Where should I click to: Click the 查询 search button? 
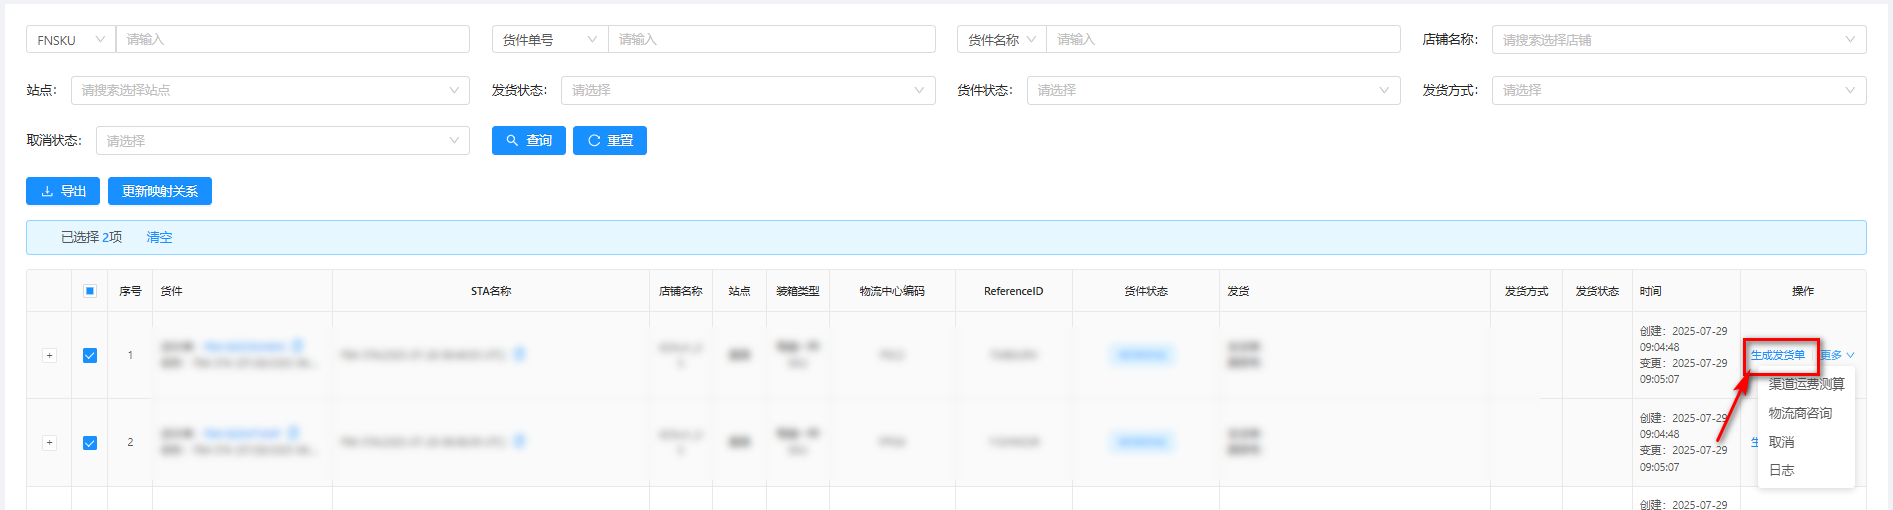(528, 141)
